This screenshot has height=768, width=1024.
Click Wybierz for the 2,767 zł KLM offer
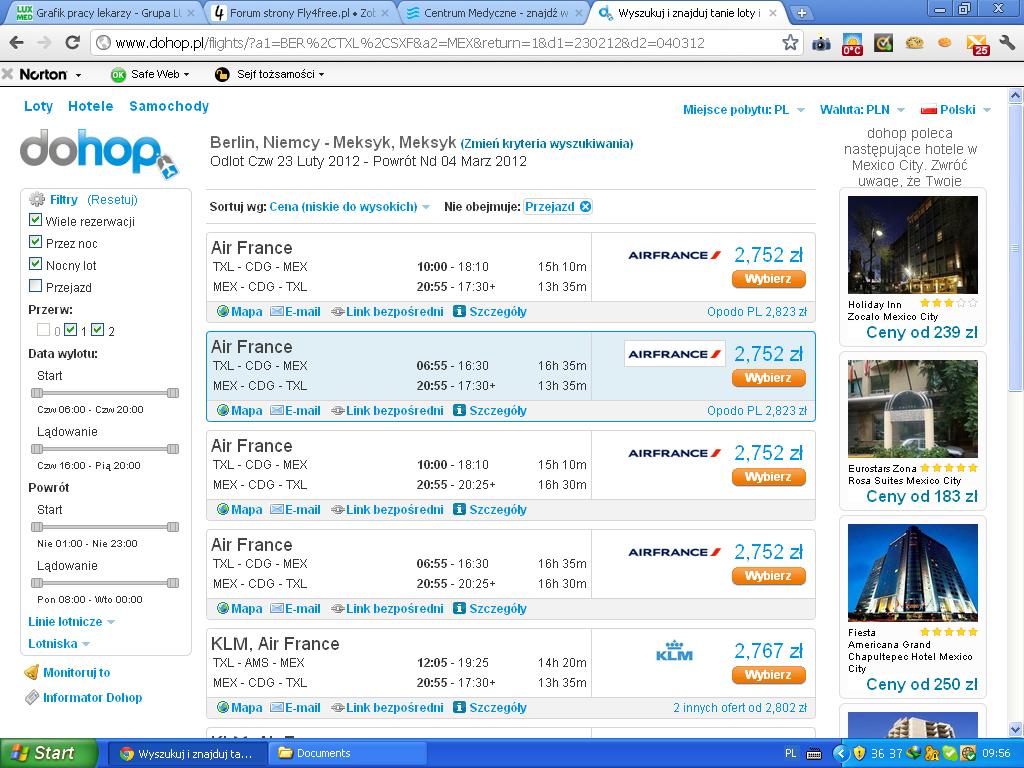769,675
